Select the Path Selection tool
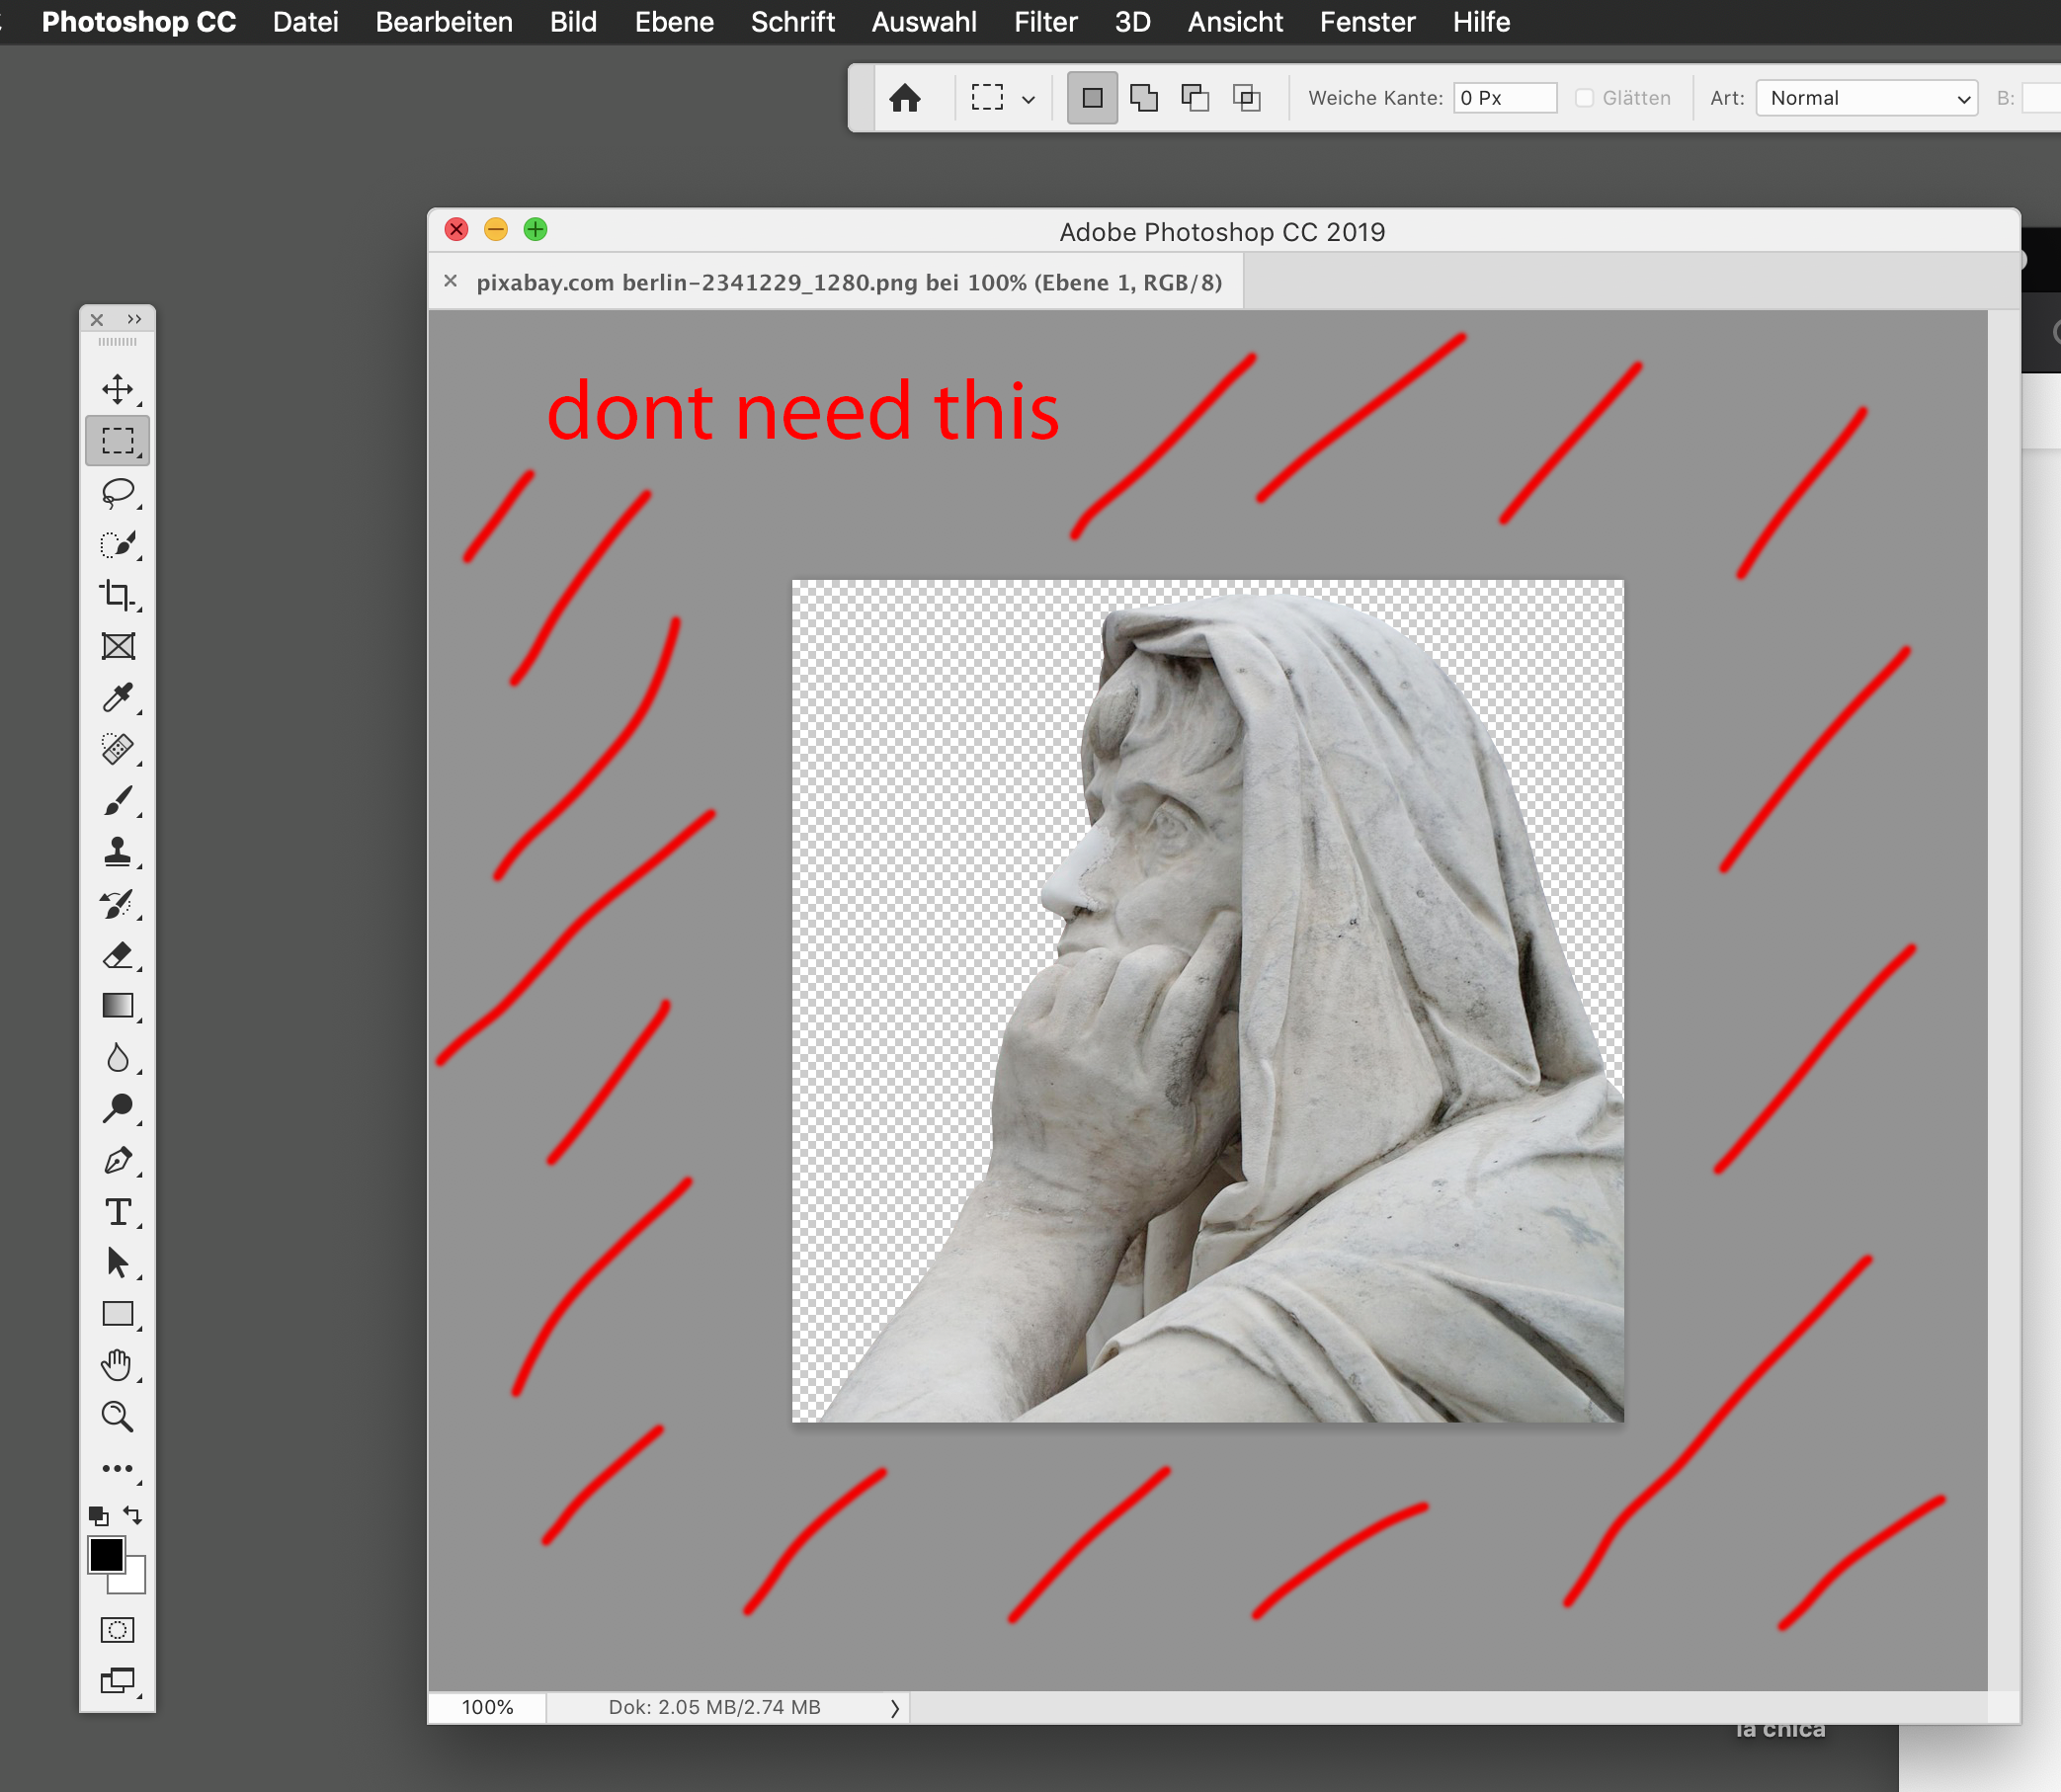The height and width of the screenshot is (1792, 2061). [x=117, y=1263]
